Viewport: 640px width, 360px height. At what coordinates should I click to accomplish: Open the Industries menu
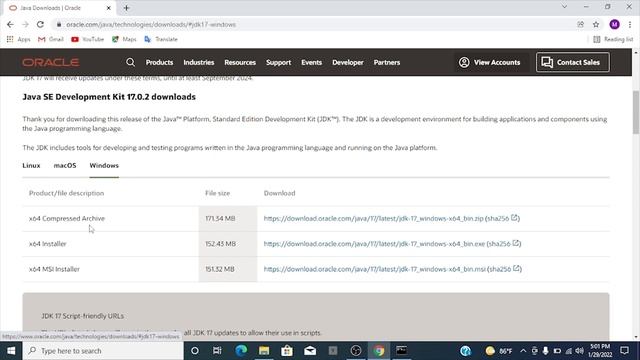coord(199,62)
